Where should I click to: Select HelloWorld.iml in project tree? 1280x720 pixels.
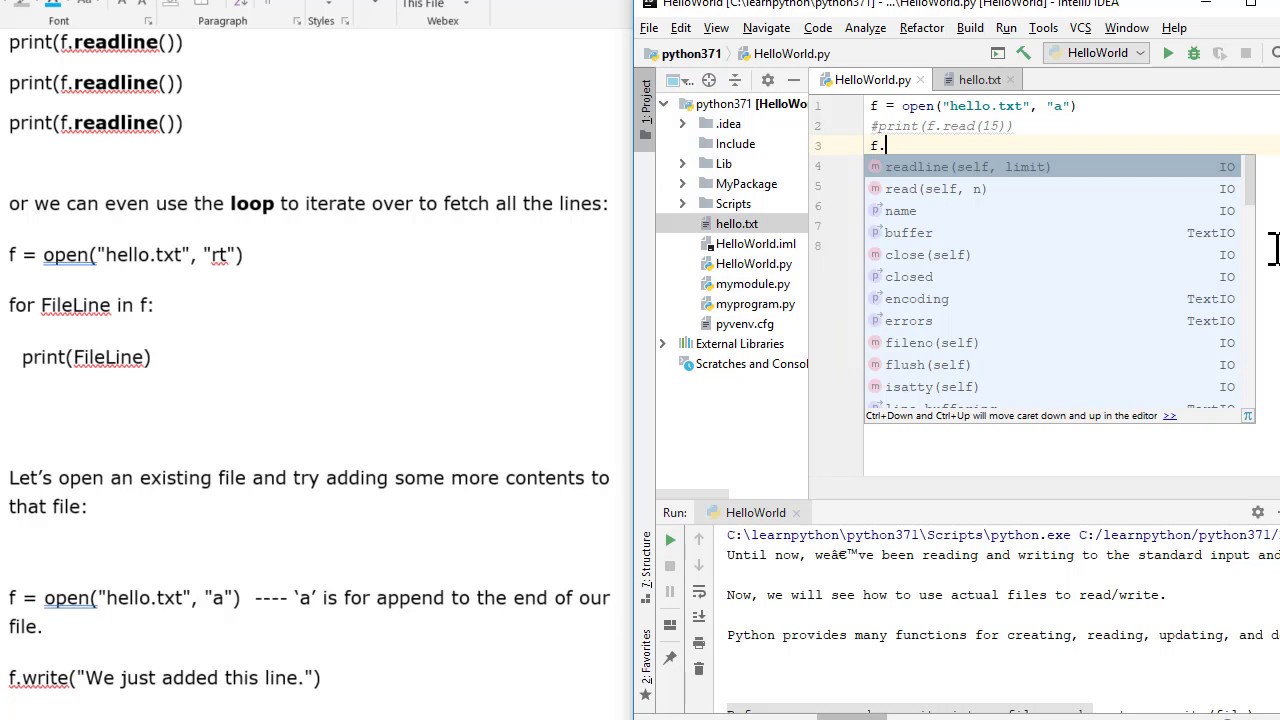point(755,244)
